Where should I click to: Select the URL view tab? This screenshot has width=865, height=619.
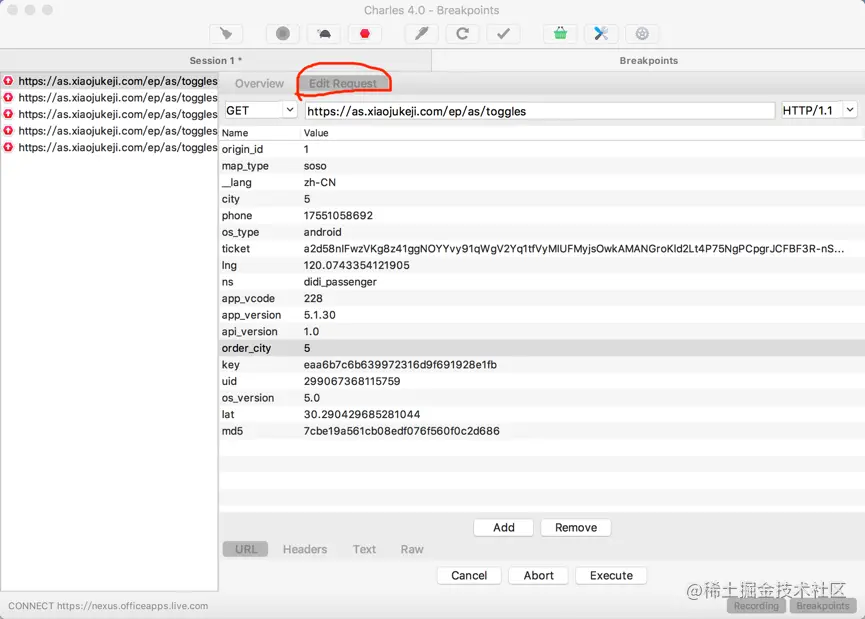click(x=246, y=549)
